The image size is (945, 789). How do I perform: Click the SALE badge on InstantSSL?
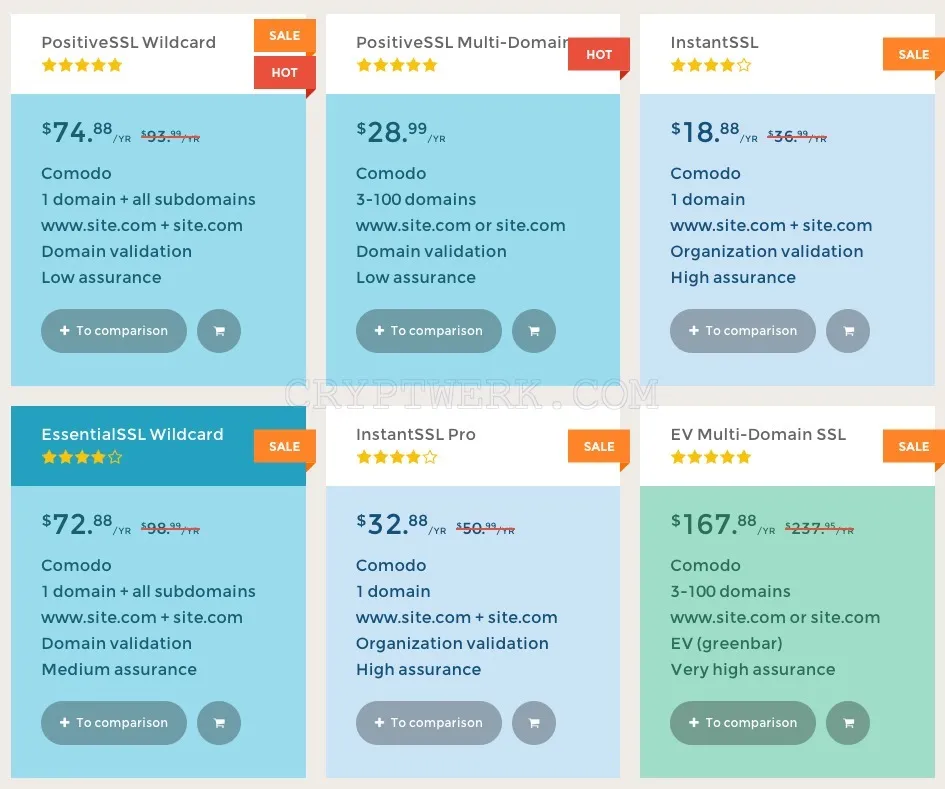[914, 55]
